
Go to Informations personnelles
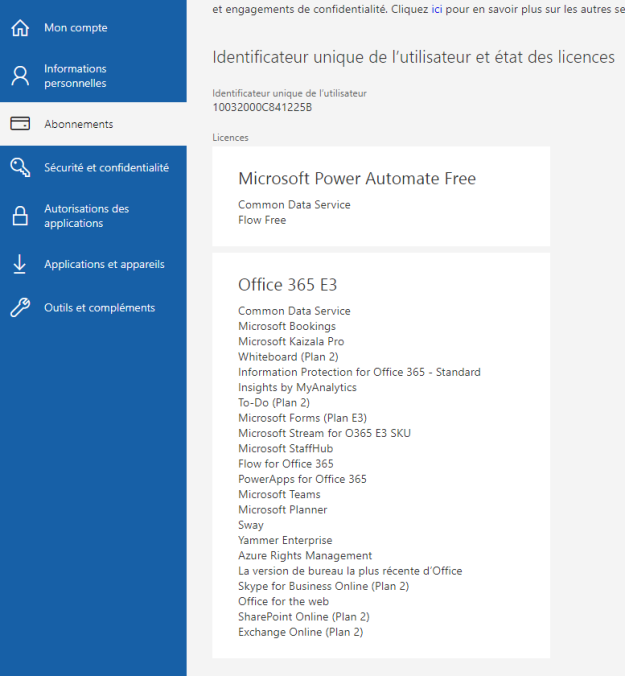click(75, 76)
